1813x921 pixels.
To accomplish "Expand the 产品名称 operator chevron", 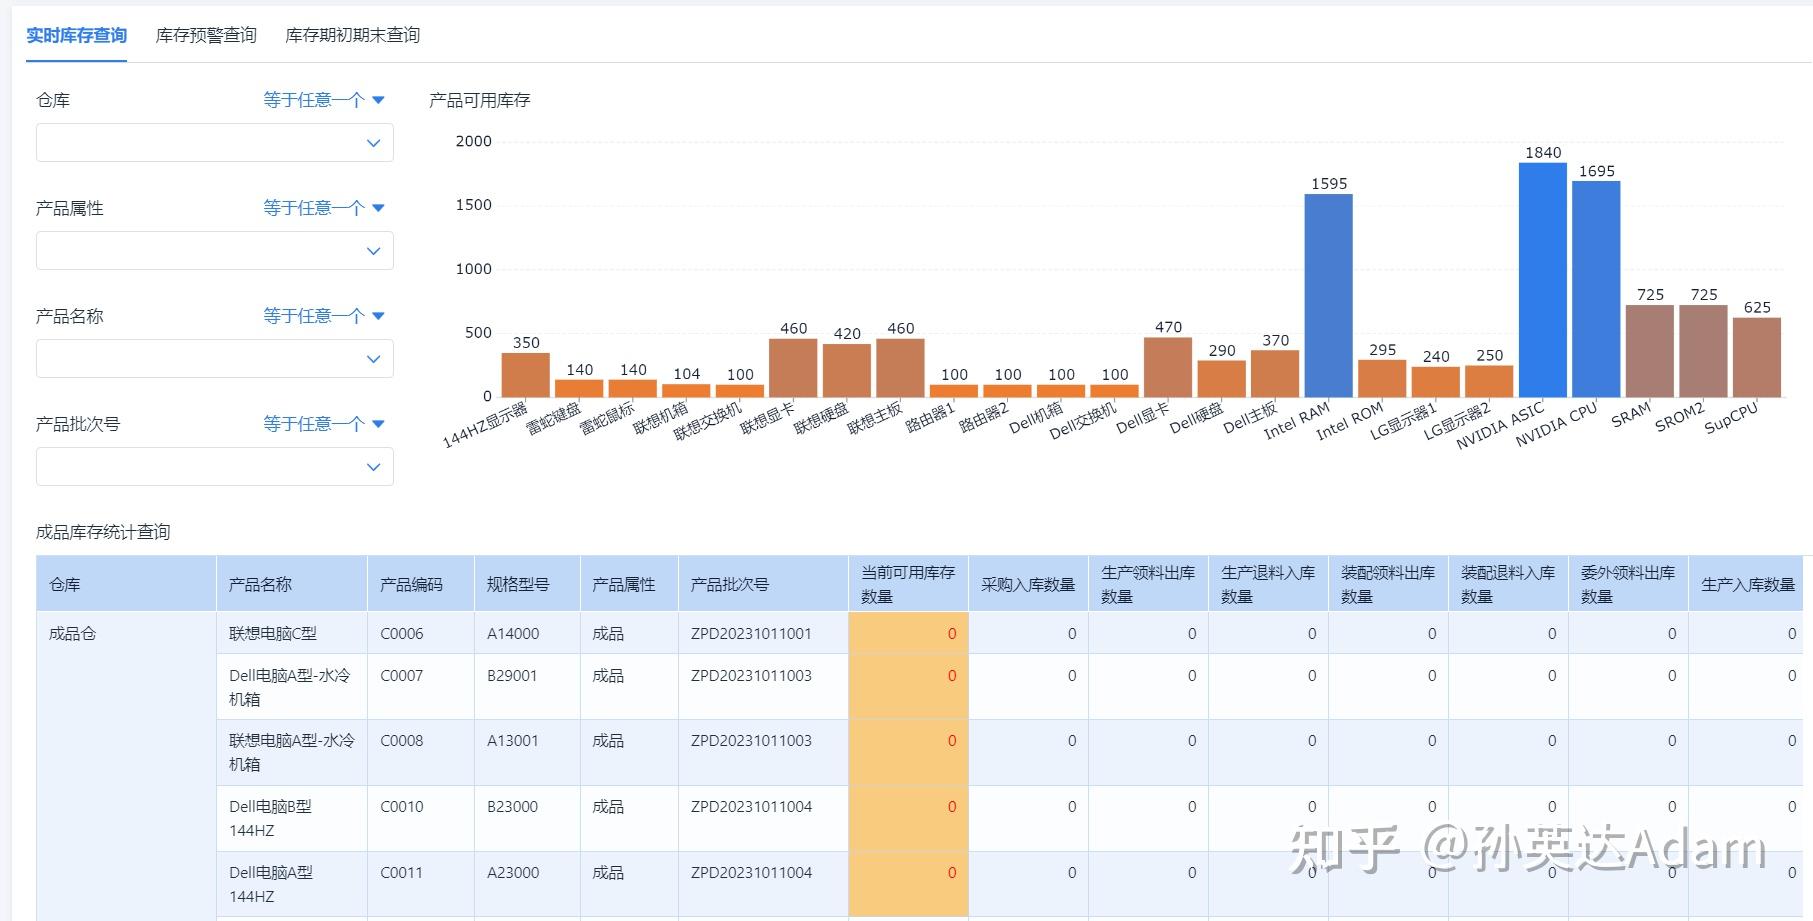I will pyautogui.click(x=379, y=315).
